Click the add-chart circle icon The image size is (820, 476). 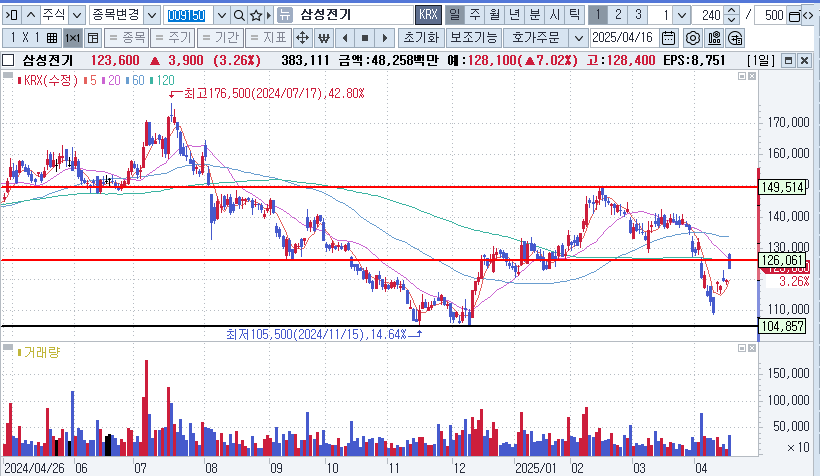tap(735, 38)
